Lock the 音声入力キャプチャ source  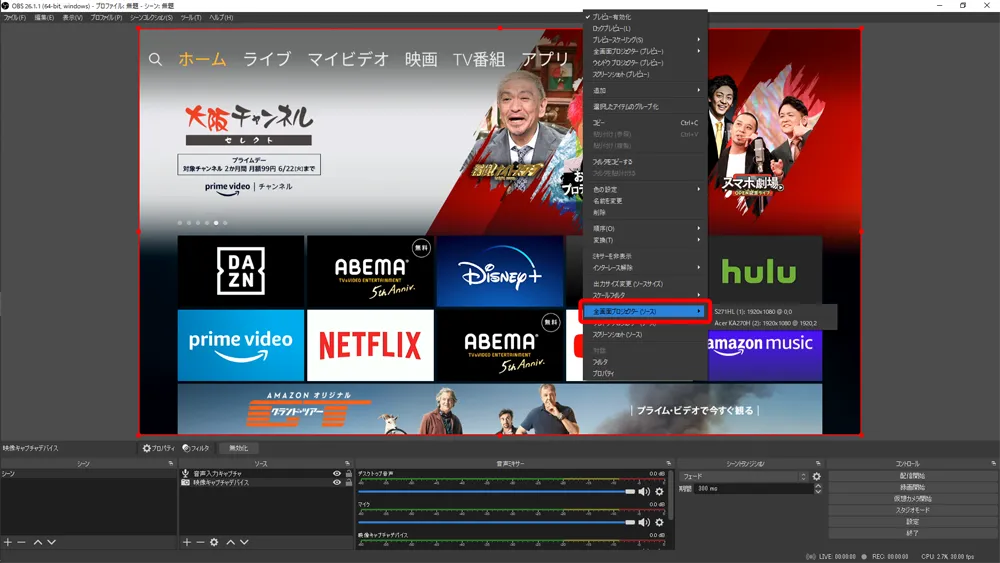pyautogui.click(x=349, y=474)
